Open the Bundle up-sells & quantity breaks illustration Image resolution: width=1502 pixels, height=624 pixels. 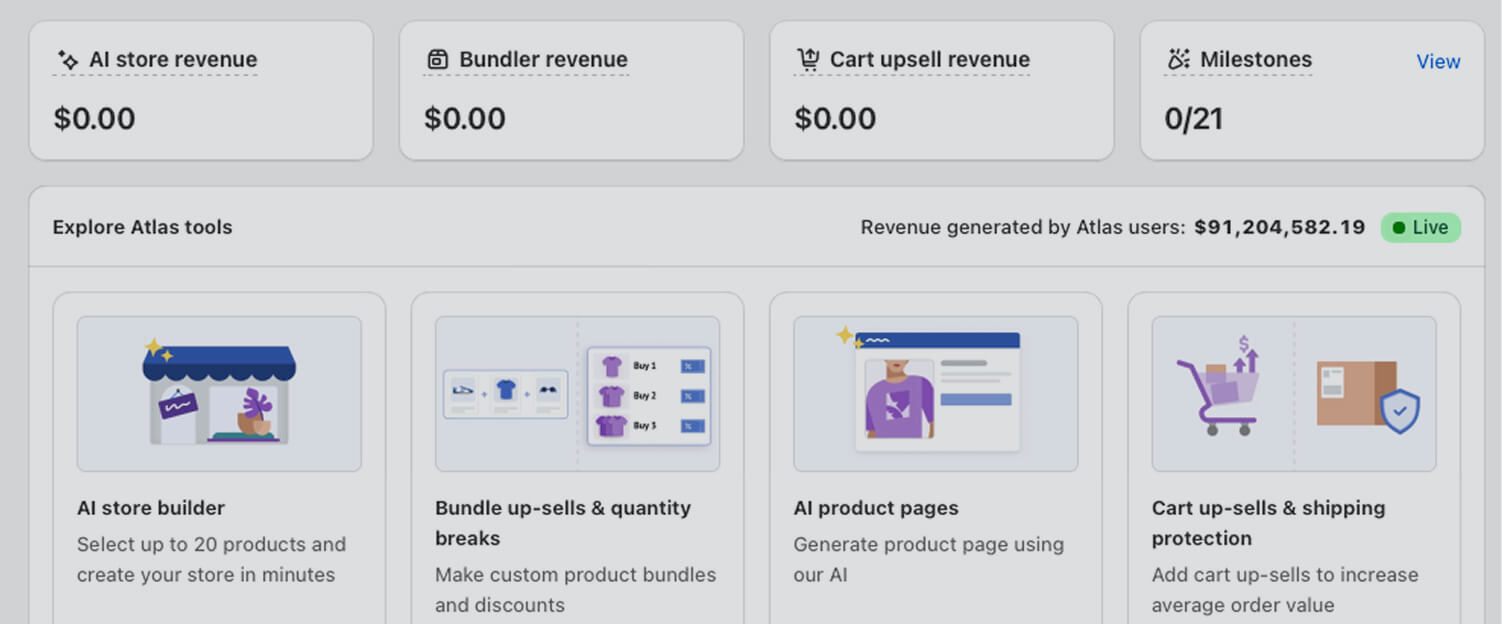pos(577,394)
